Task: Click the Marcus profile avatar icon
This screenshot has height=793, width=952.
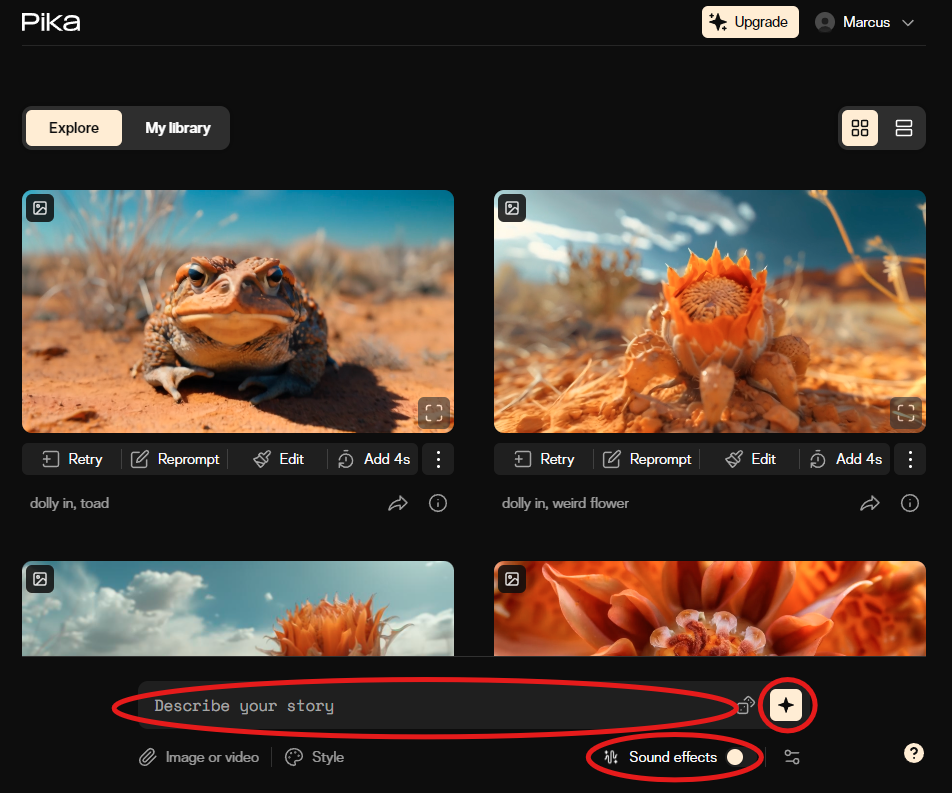Action: [x=824, y=22]
